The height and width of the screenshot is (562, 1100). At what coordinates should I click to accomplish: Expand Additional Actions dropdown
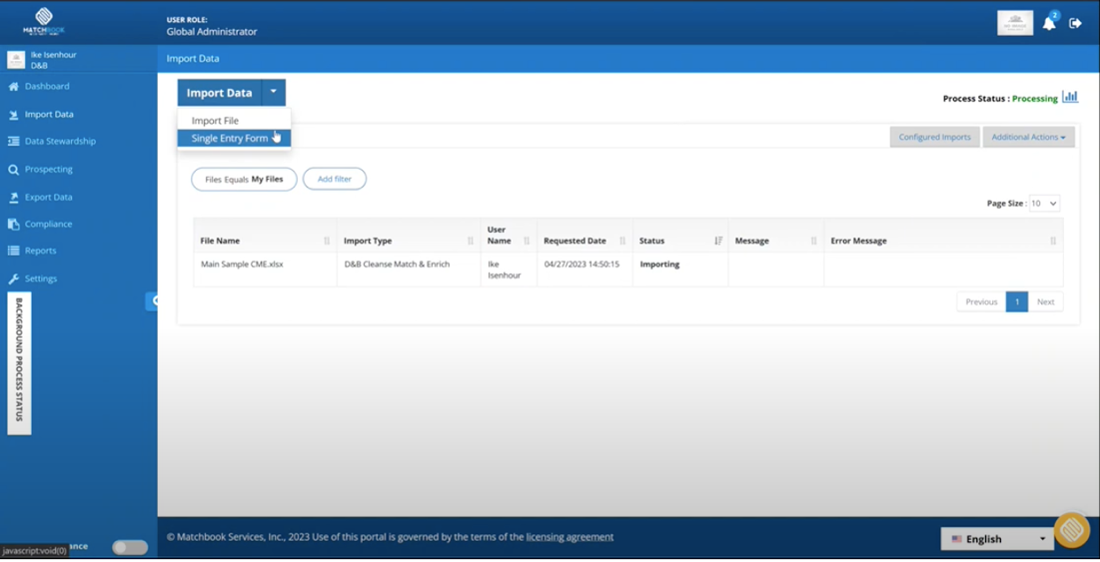click(1028, 137)
